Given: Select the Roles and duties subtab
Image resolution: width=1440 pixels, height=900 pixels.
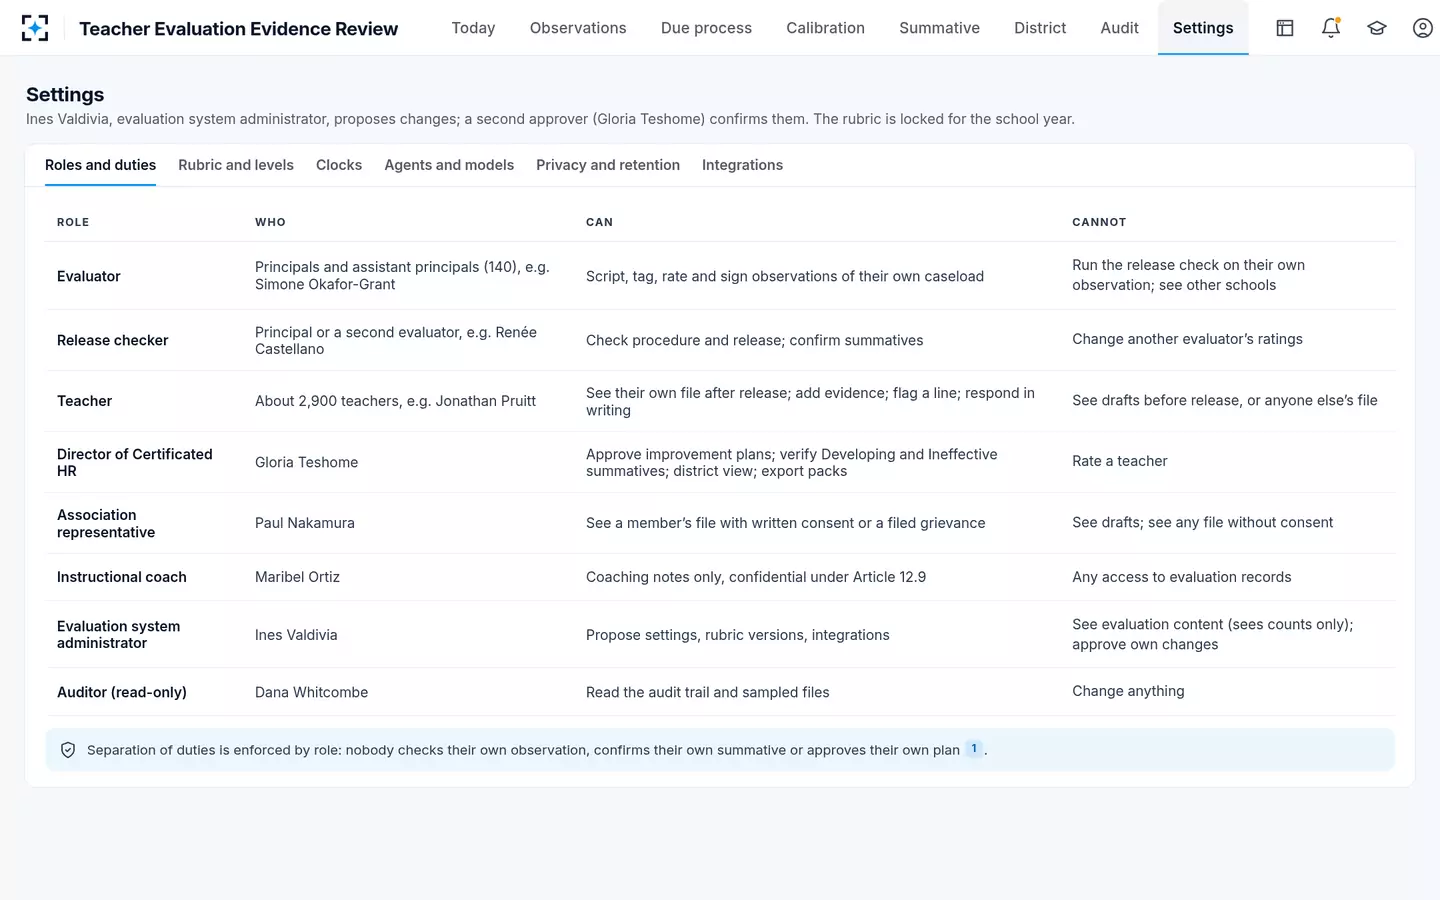Looking at the screenshot, I should coord(100,165).
